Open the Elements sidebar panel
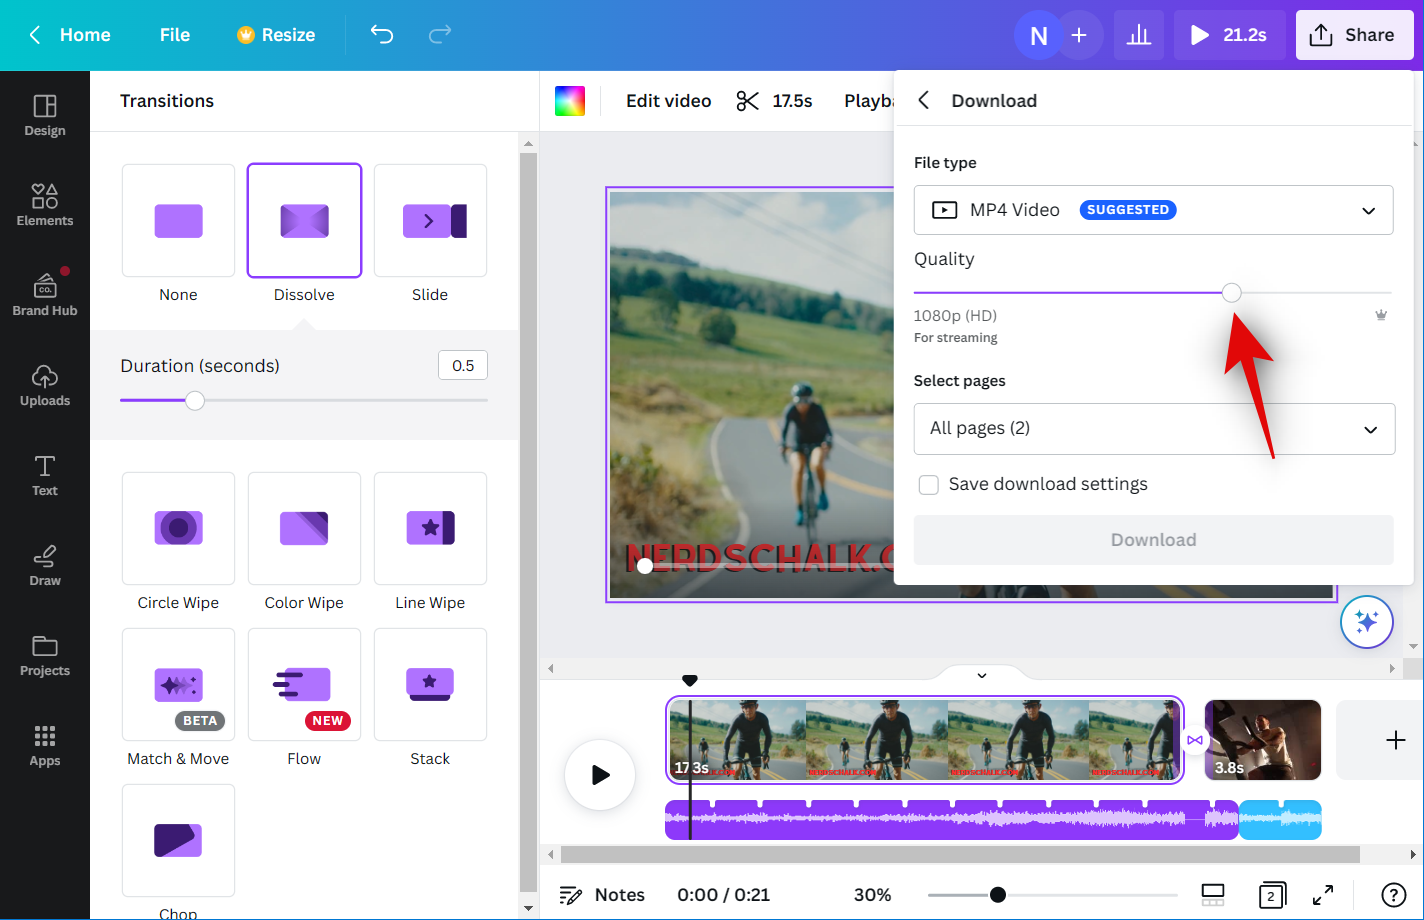 point(45,205)
